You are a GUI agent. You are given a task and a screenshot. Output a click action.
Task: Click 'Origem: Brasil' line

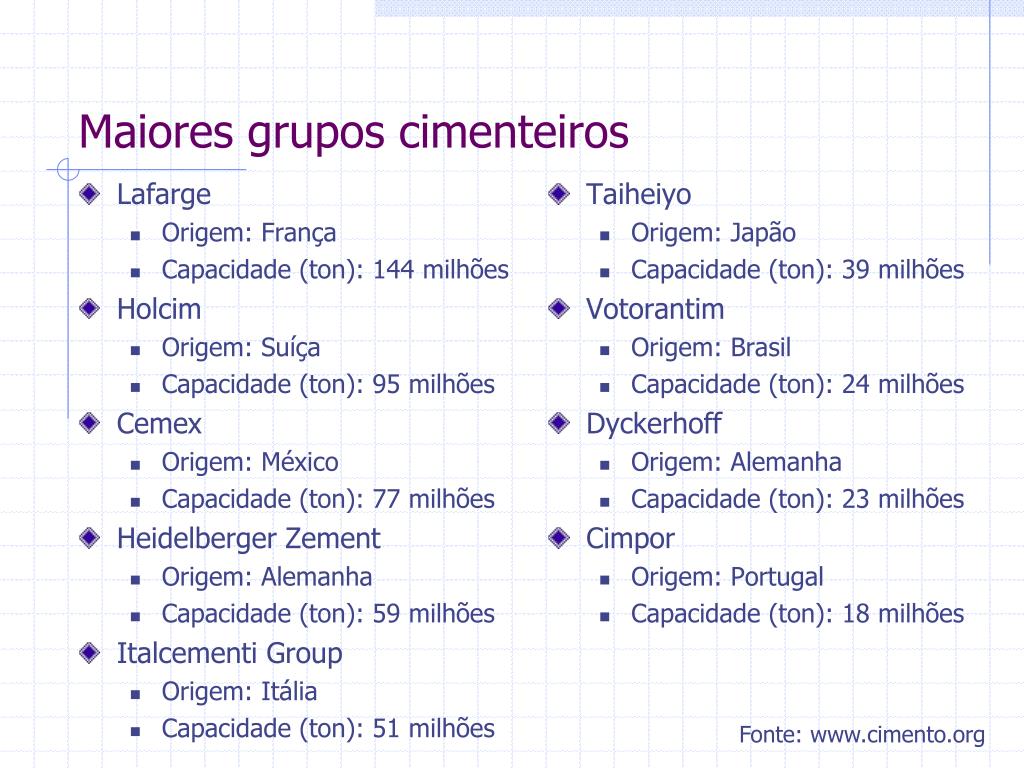[x=711, y=348]
